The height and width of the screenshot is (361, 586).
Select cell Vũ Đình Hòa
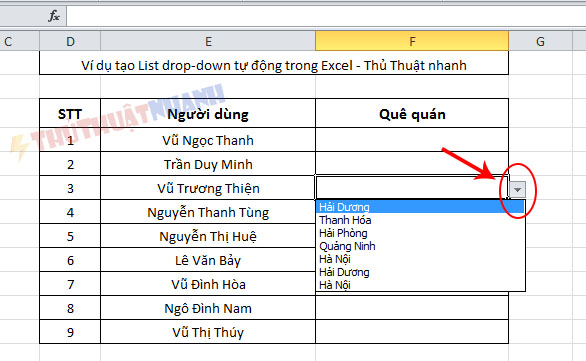[208, 284]
